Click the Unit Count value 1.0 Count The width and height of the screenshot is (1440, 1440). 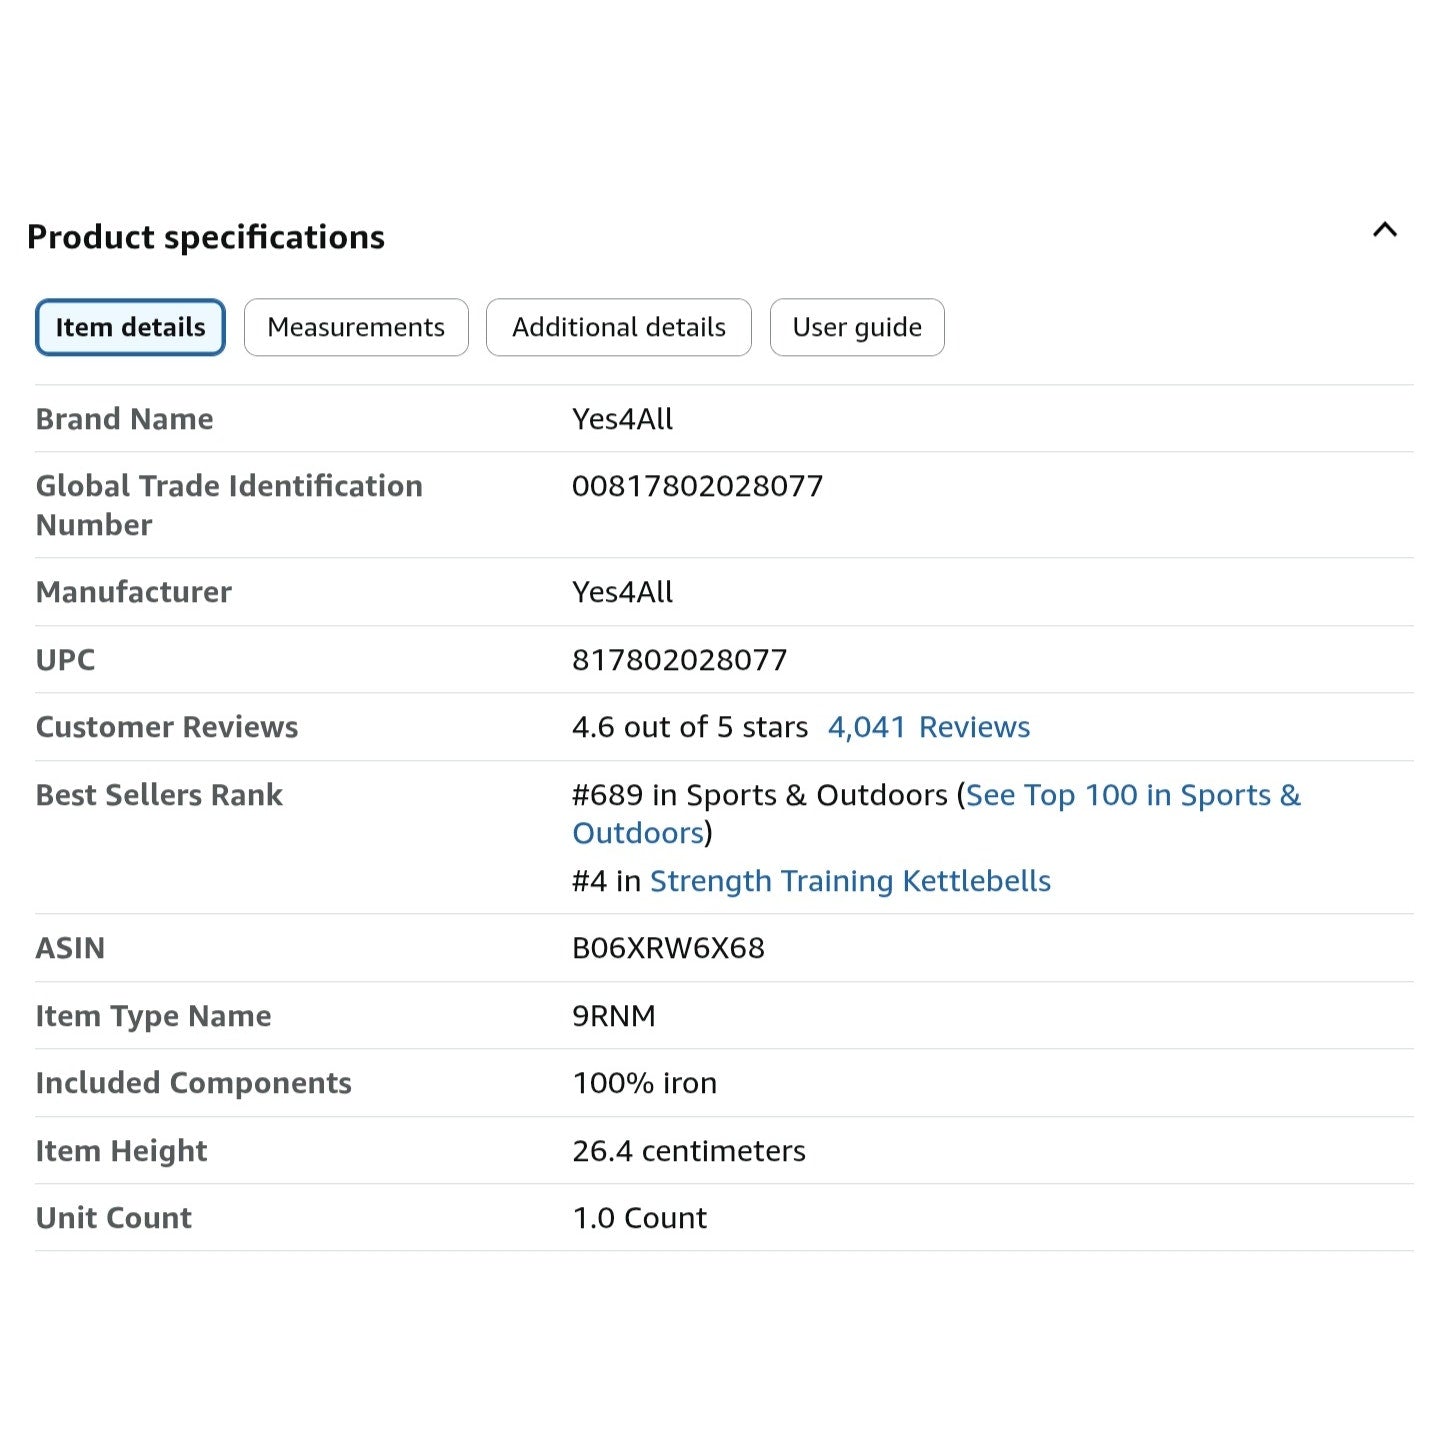(639, 1218)
